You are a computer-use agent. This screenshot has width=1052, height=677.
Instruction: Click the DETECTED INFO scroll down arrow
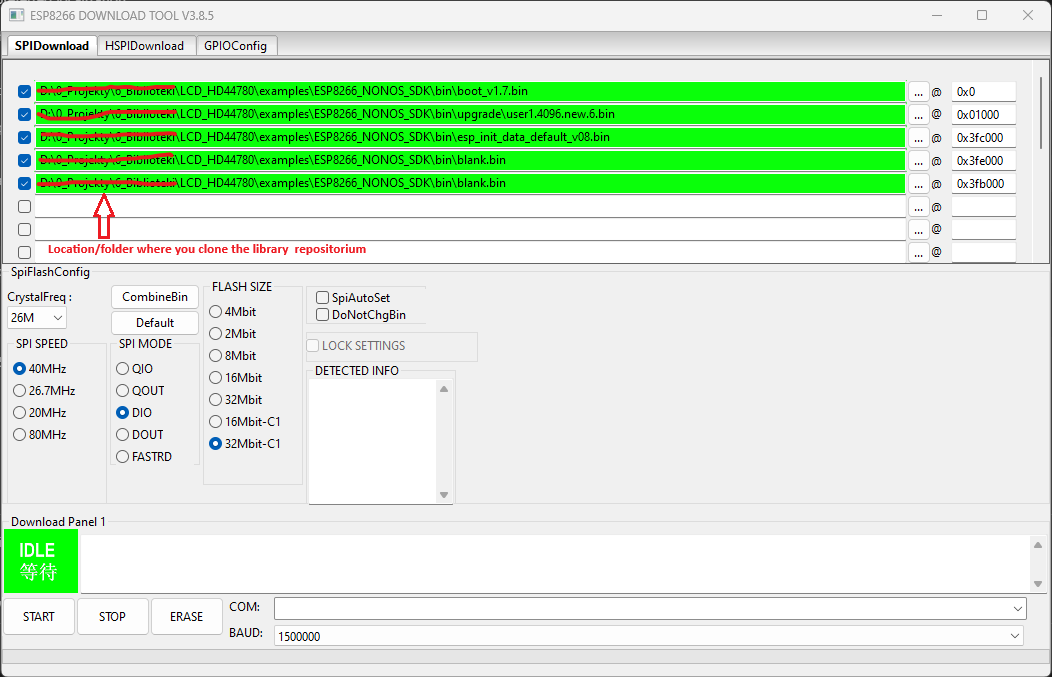click(x=443, y=495)
